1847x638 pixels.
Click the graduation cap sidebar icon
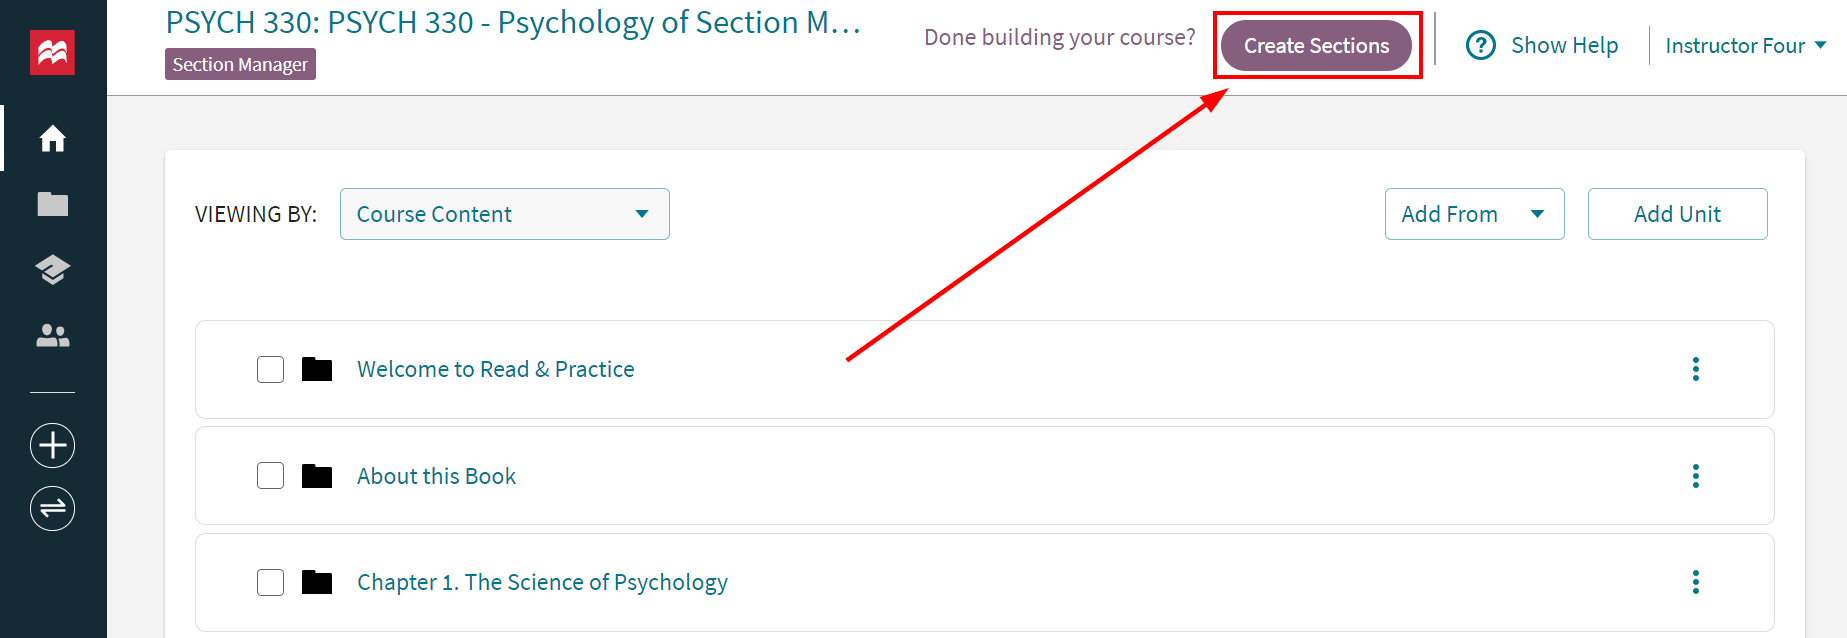[x=52, y=269]
